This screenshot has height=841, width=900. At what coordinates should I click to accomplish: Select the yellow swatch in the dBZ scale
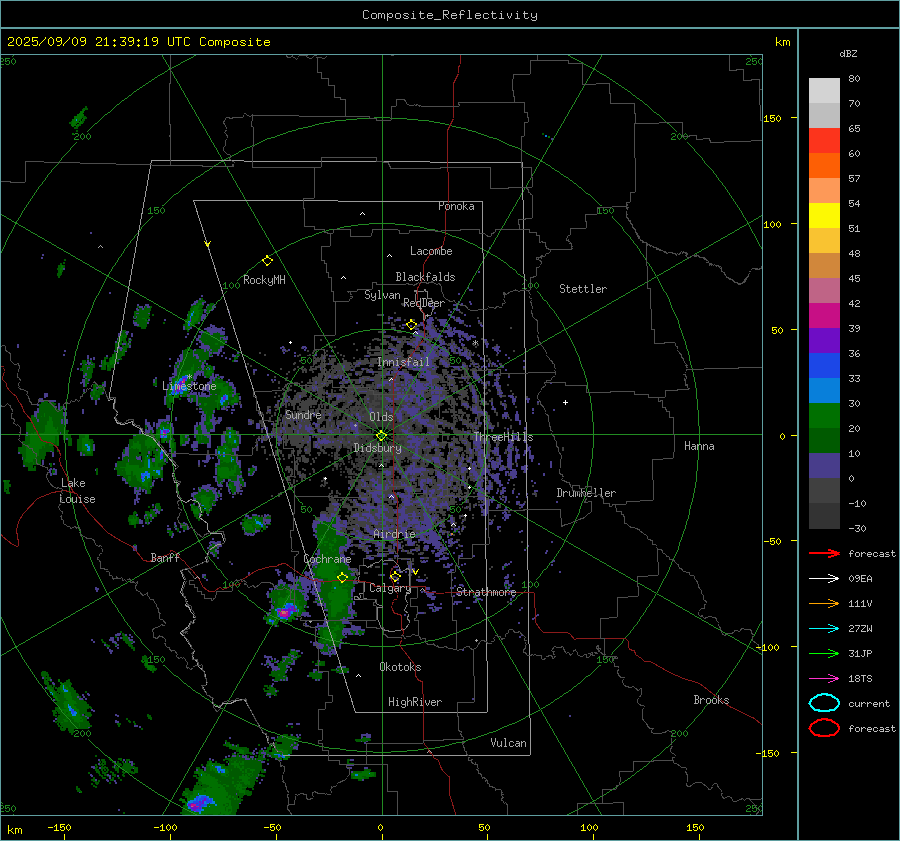pyautogui.click(x=824, y=215)
